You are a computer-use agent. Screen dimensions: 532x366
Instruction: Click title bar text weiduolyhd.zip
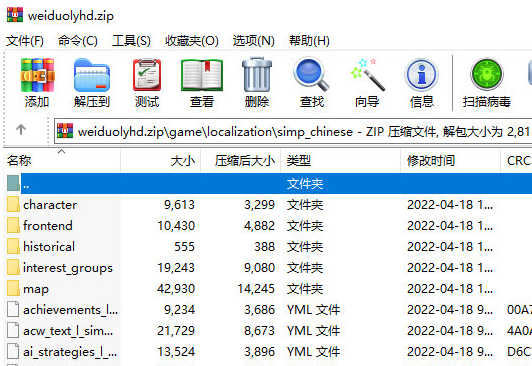click(x=71, y=16)
